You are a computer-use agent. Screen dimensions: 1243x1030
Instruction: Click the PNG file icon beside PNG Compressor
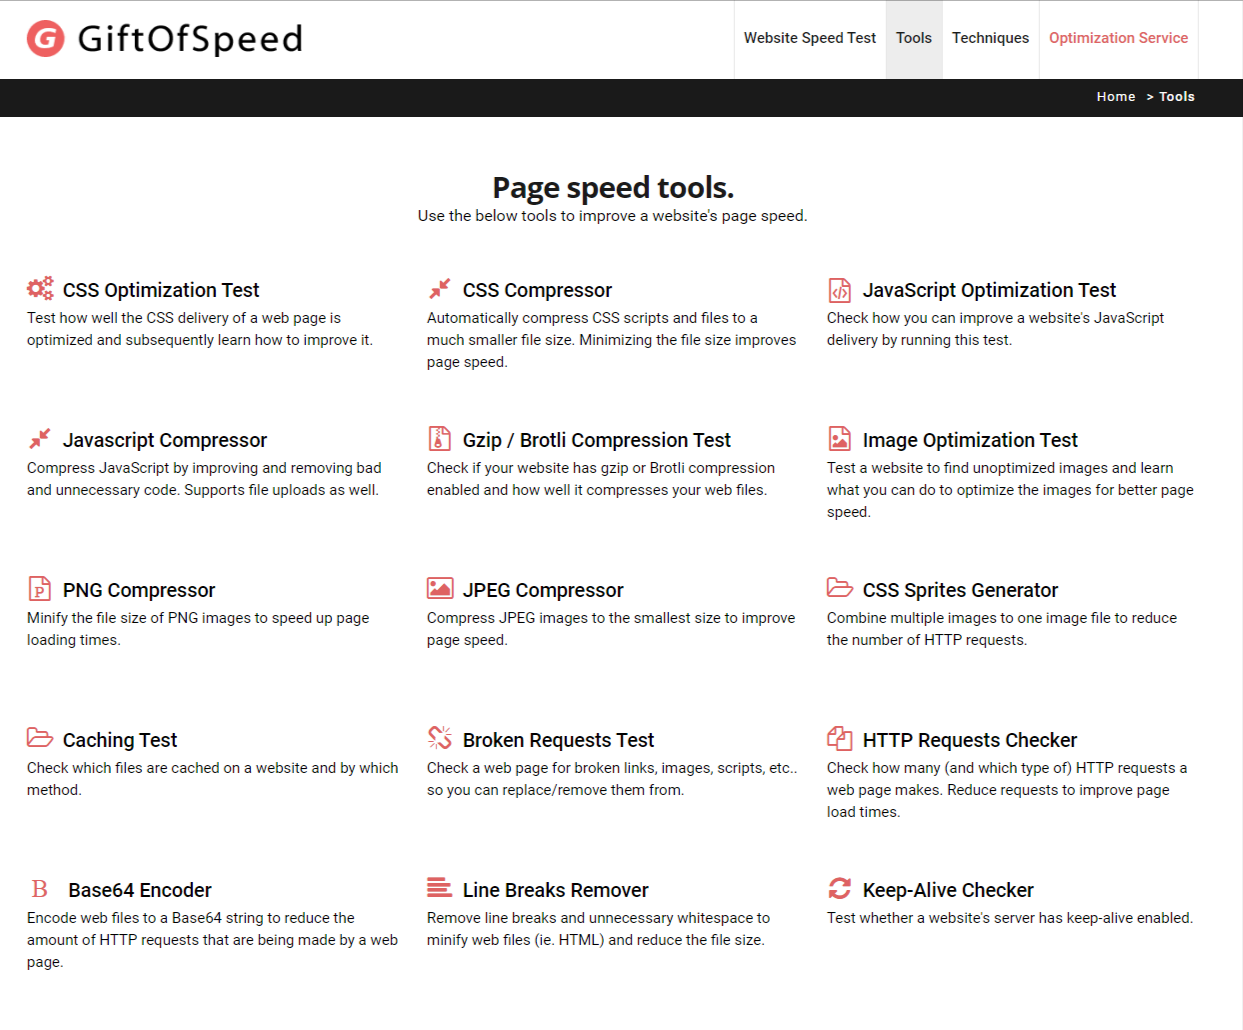pyautogui.click(x=39, y=589)
